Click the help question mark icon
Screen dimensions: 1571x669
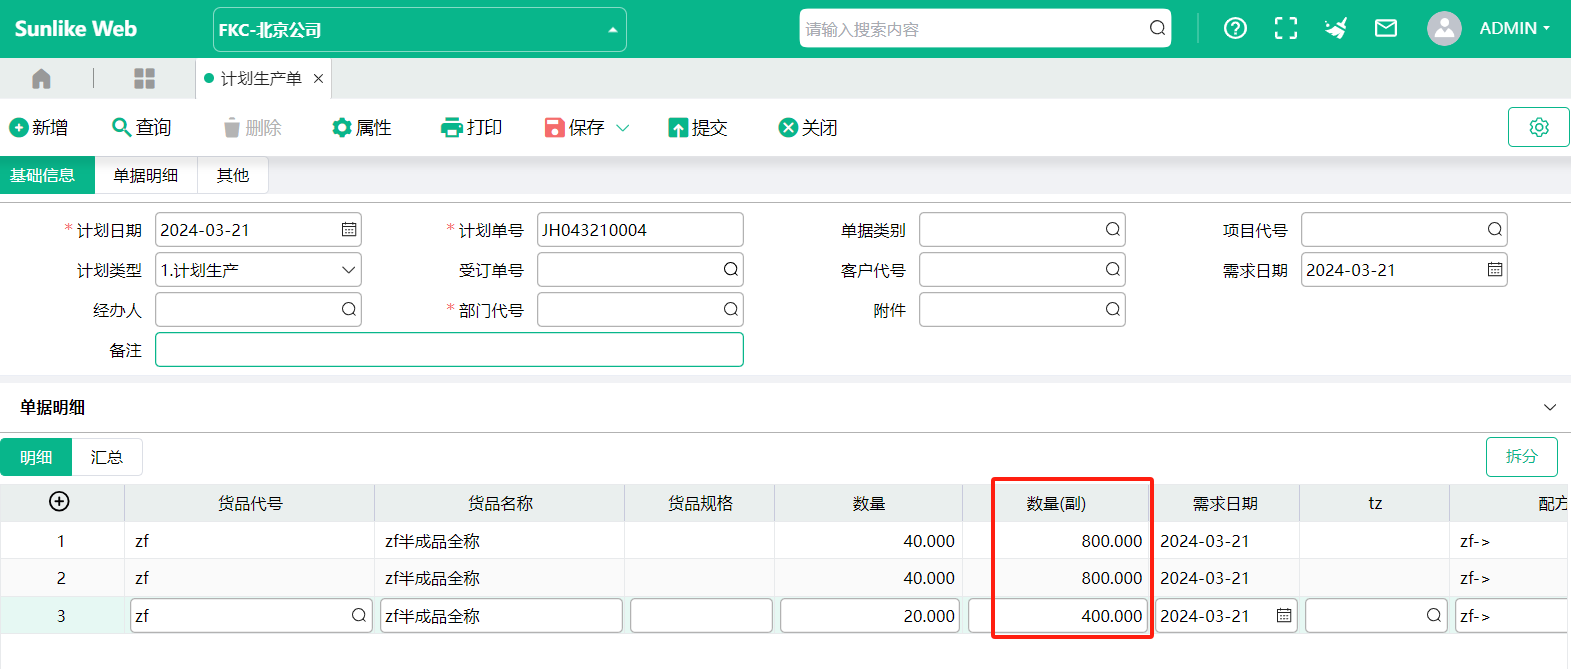[1235, 28]
